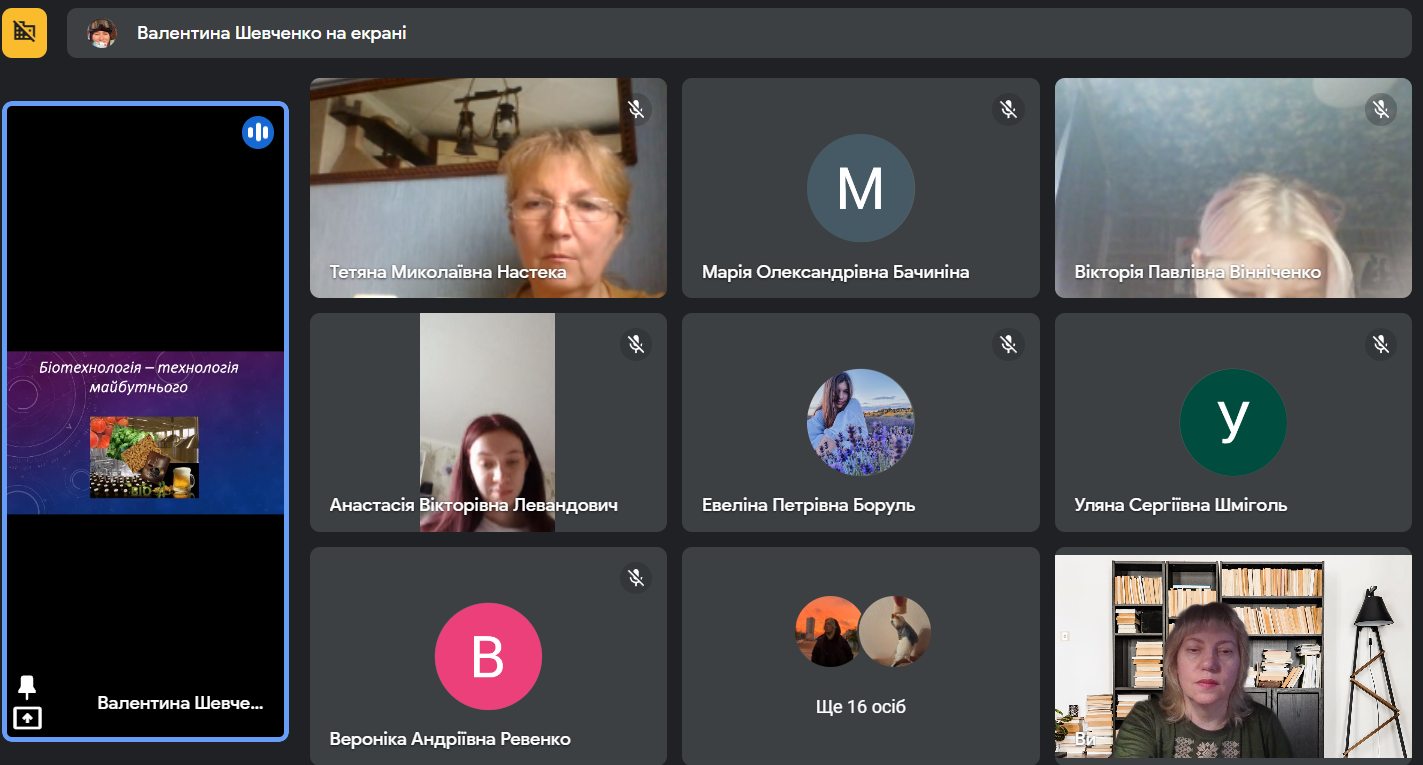Click the name "Вероніка Андріївна Ревенко"
1423x765 pixels.
coord(450,739)
